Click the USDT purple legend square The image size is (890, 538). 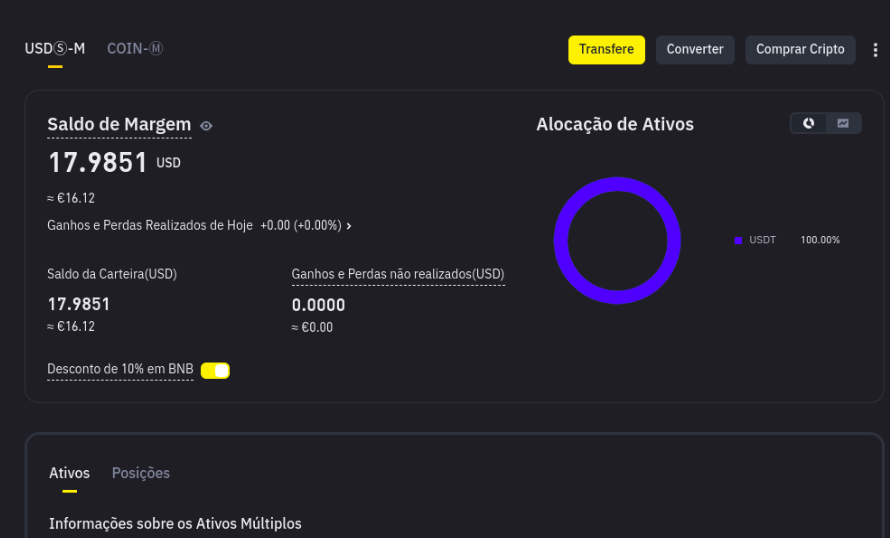(x=738, y=241)
